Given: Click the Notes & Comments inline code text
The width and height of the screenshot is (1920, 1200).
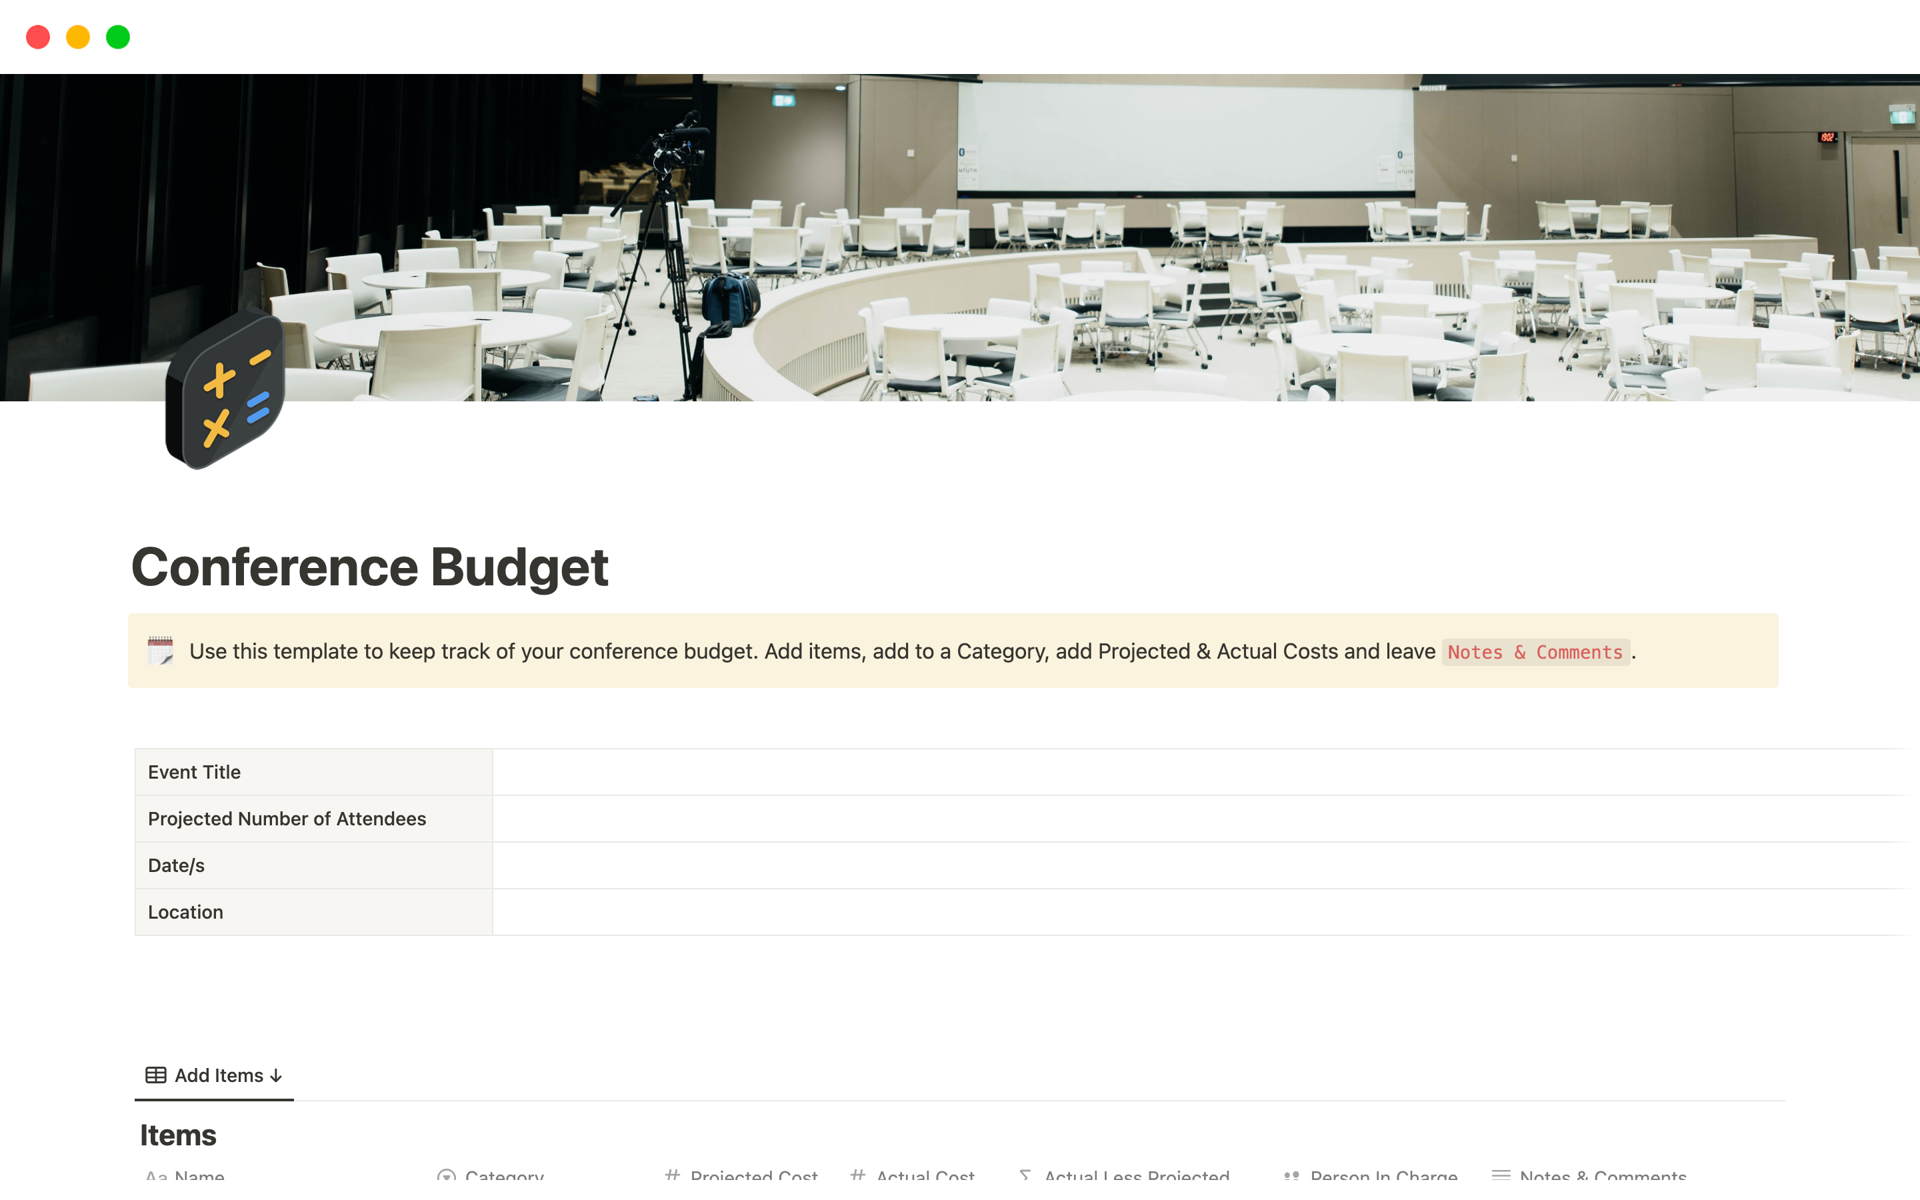Looking at the screenshot, I should click(1535, 651).
